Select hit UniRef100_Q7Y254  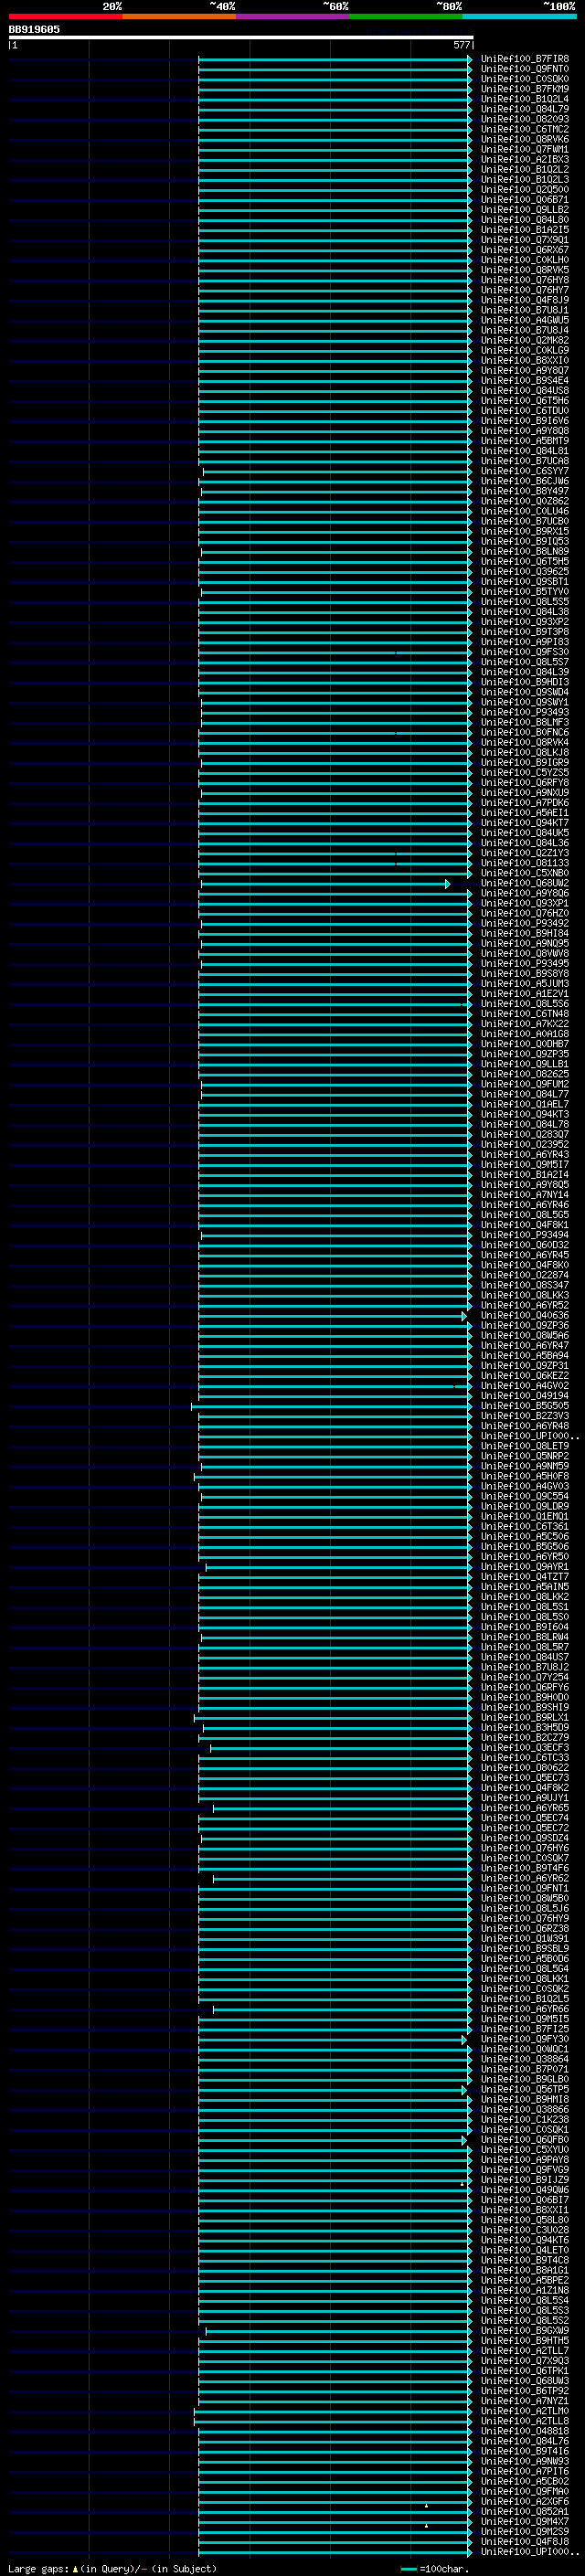(x=525, y=1678)
